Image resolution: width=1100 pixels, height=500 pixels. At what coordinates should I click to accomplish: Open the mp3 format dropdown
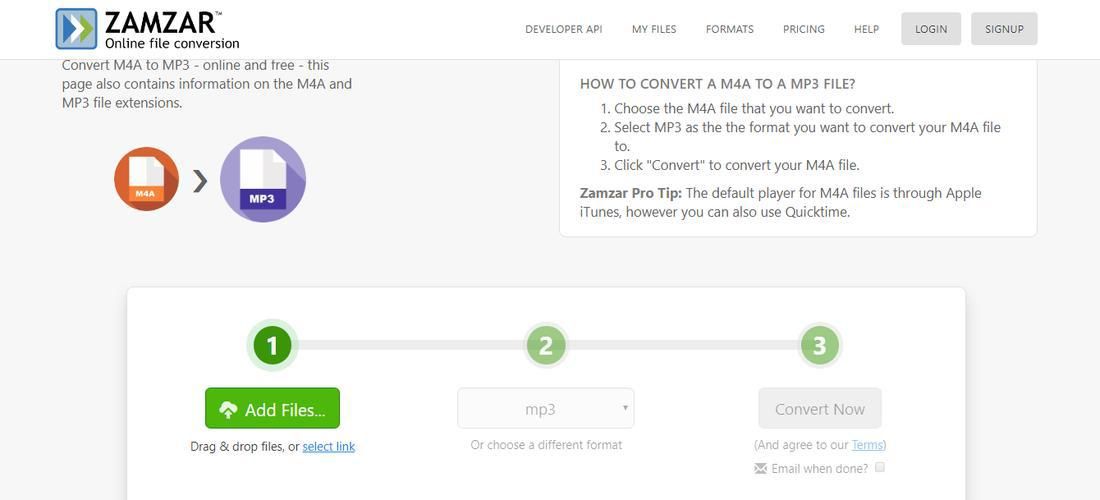click(x=546, y=408)
